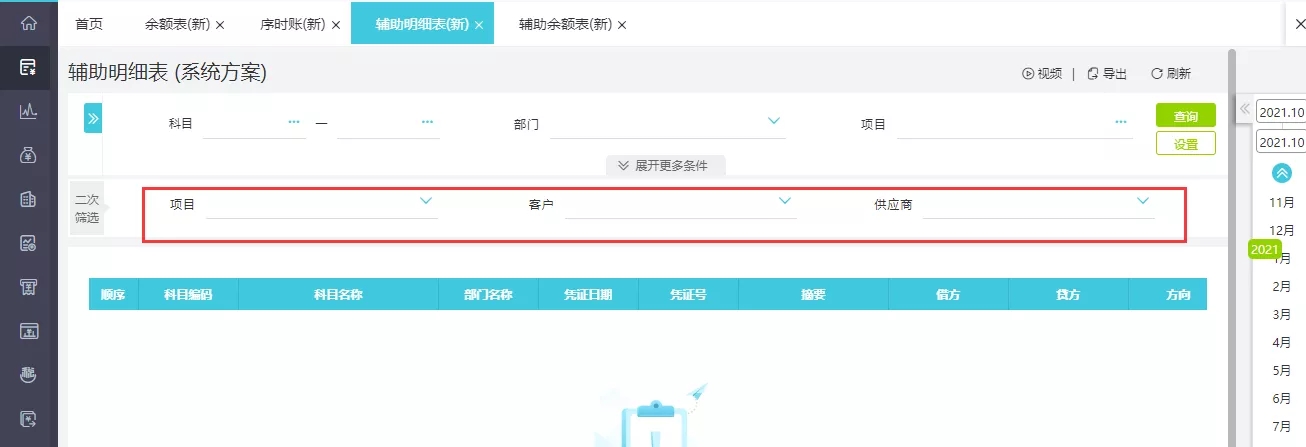The image size is (1306, 447).
Task: Click the 顺序 column header
Action: pos(113,294)
